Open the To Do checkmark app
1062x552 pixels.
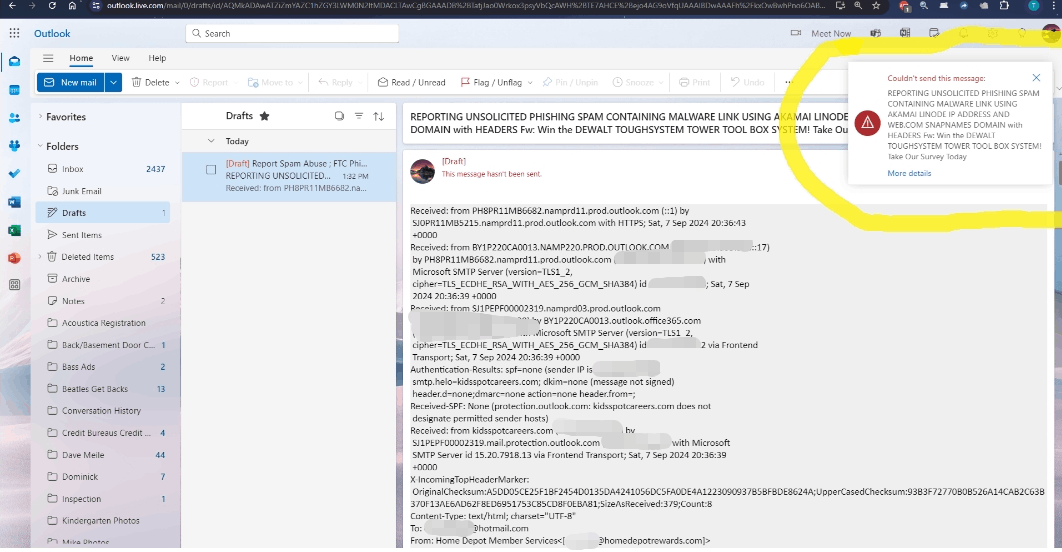[14, 173]
